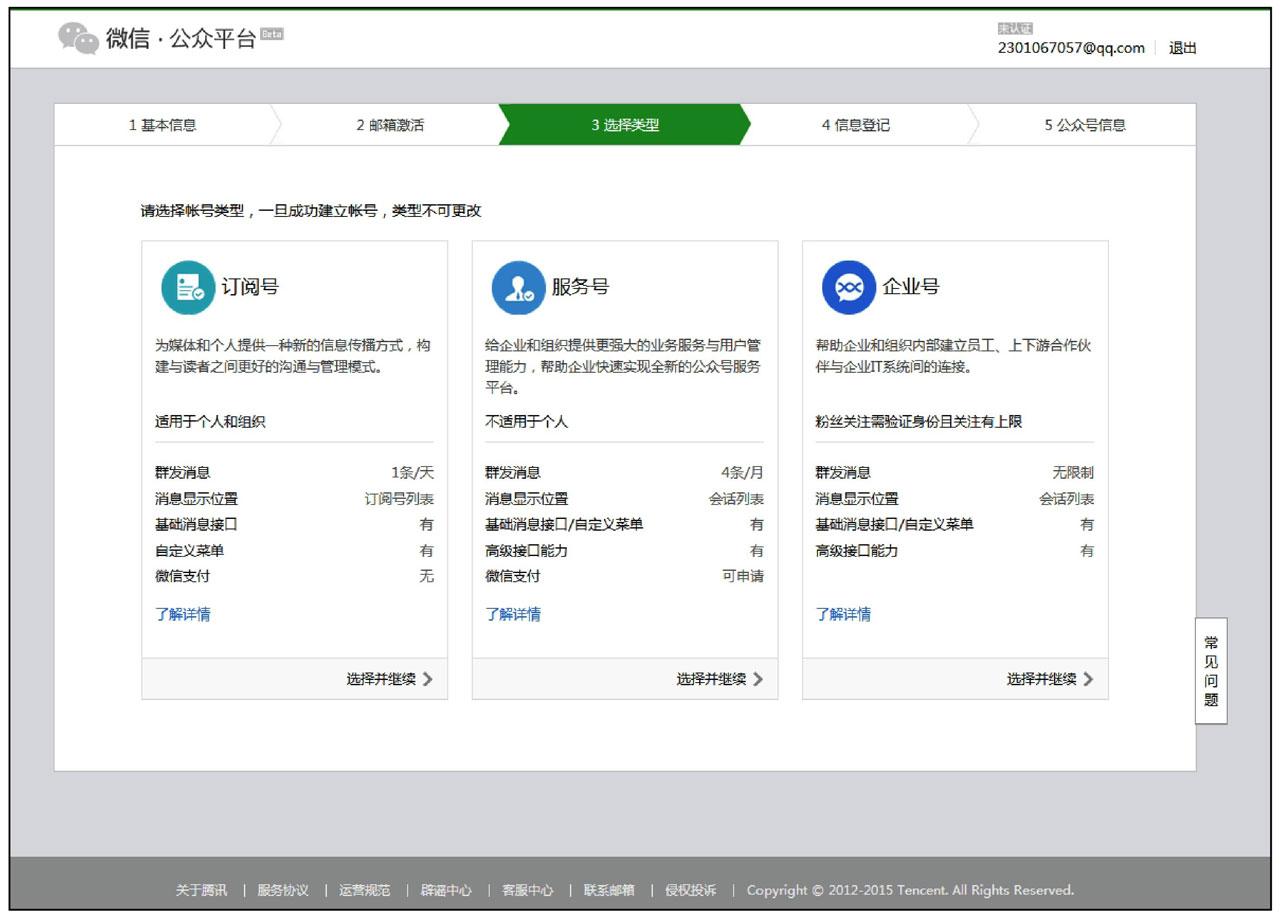Open 辟谣中心 footer link
Image resolution: width=1280 pixels, height=920 pixels.
click(x=446, y=890)
